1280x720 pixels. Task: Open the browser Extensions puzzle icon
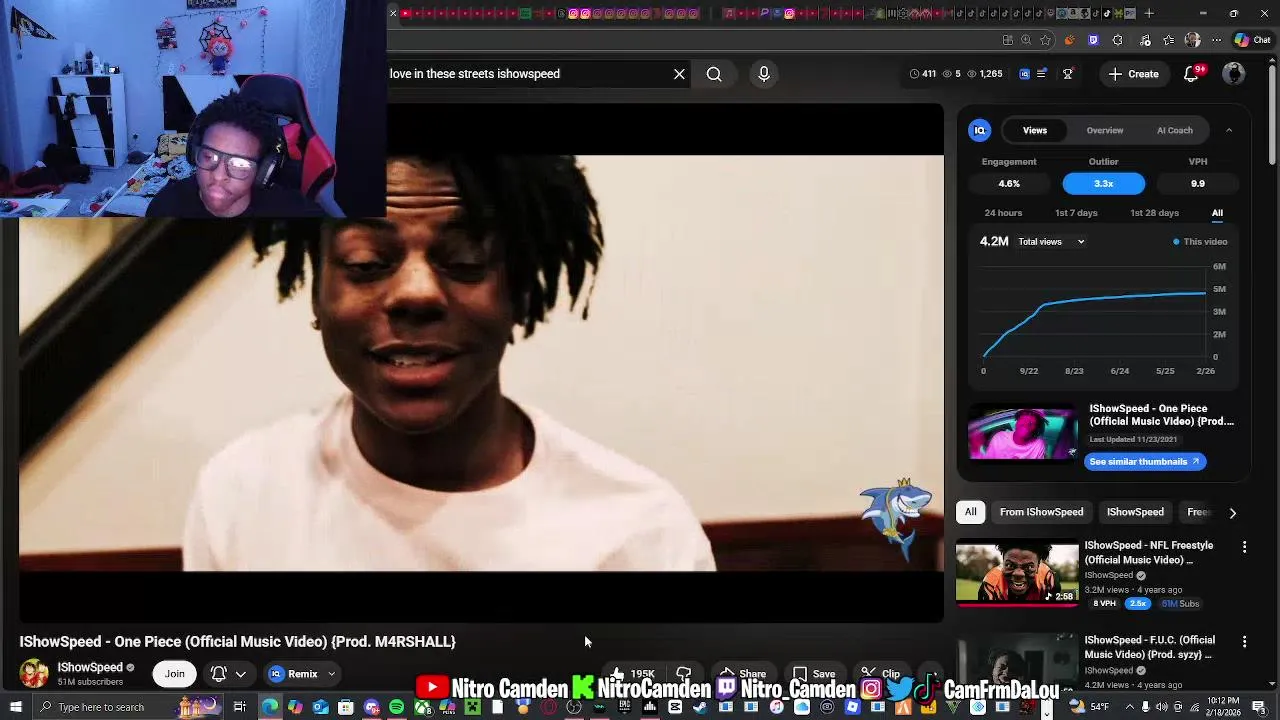coord(1117,40)
